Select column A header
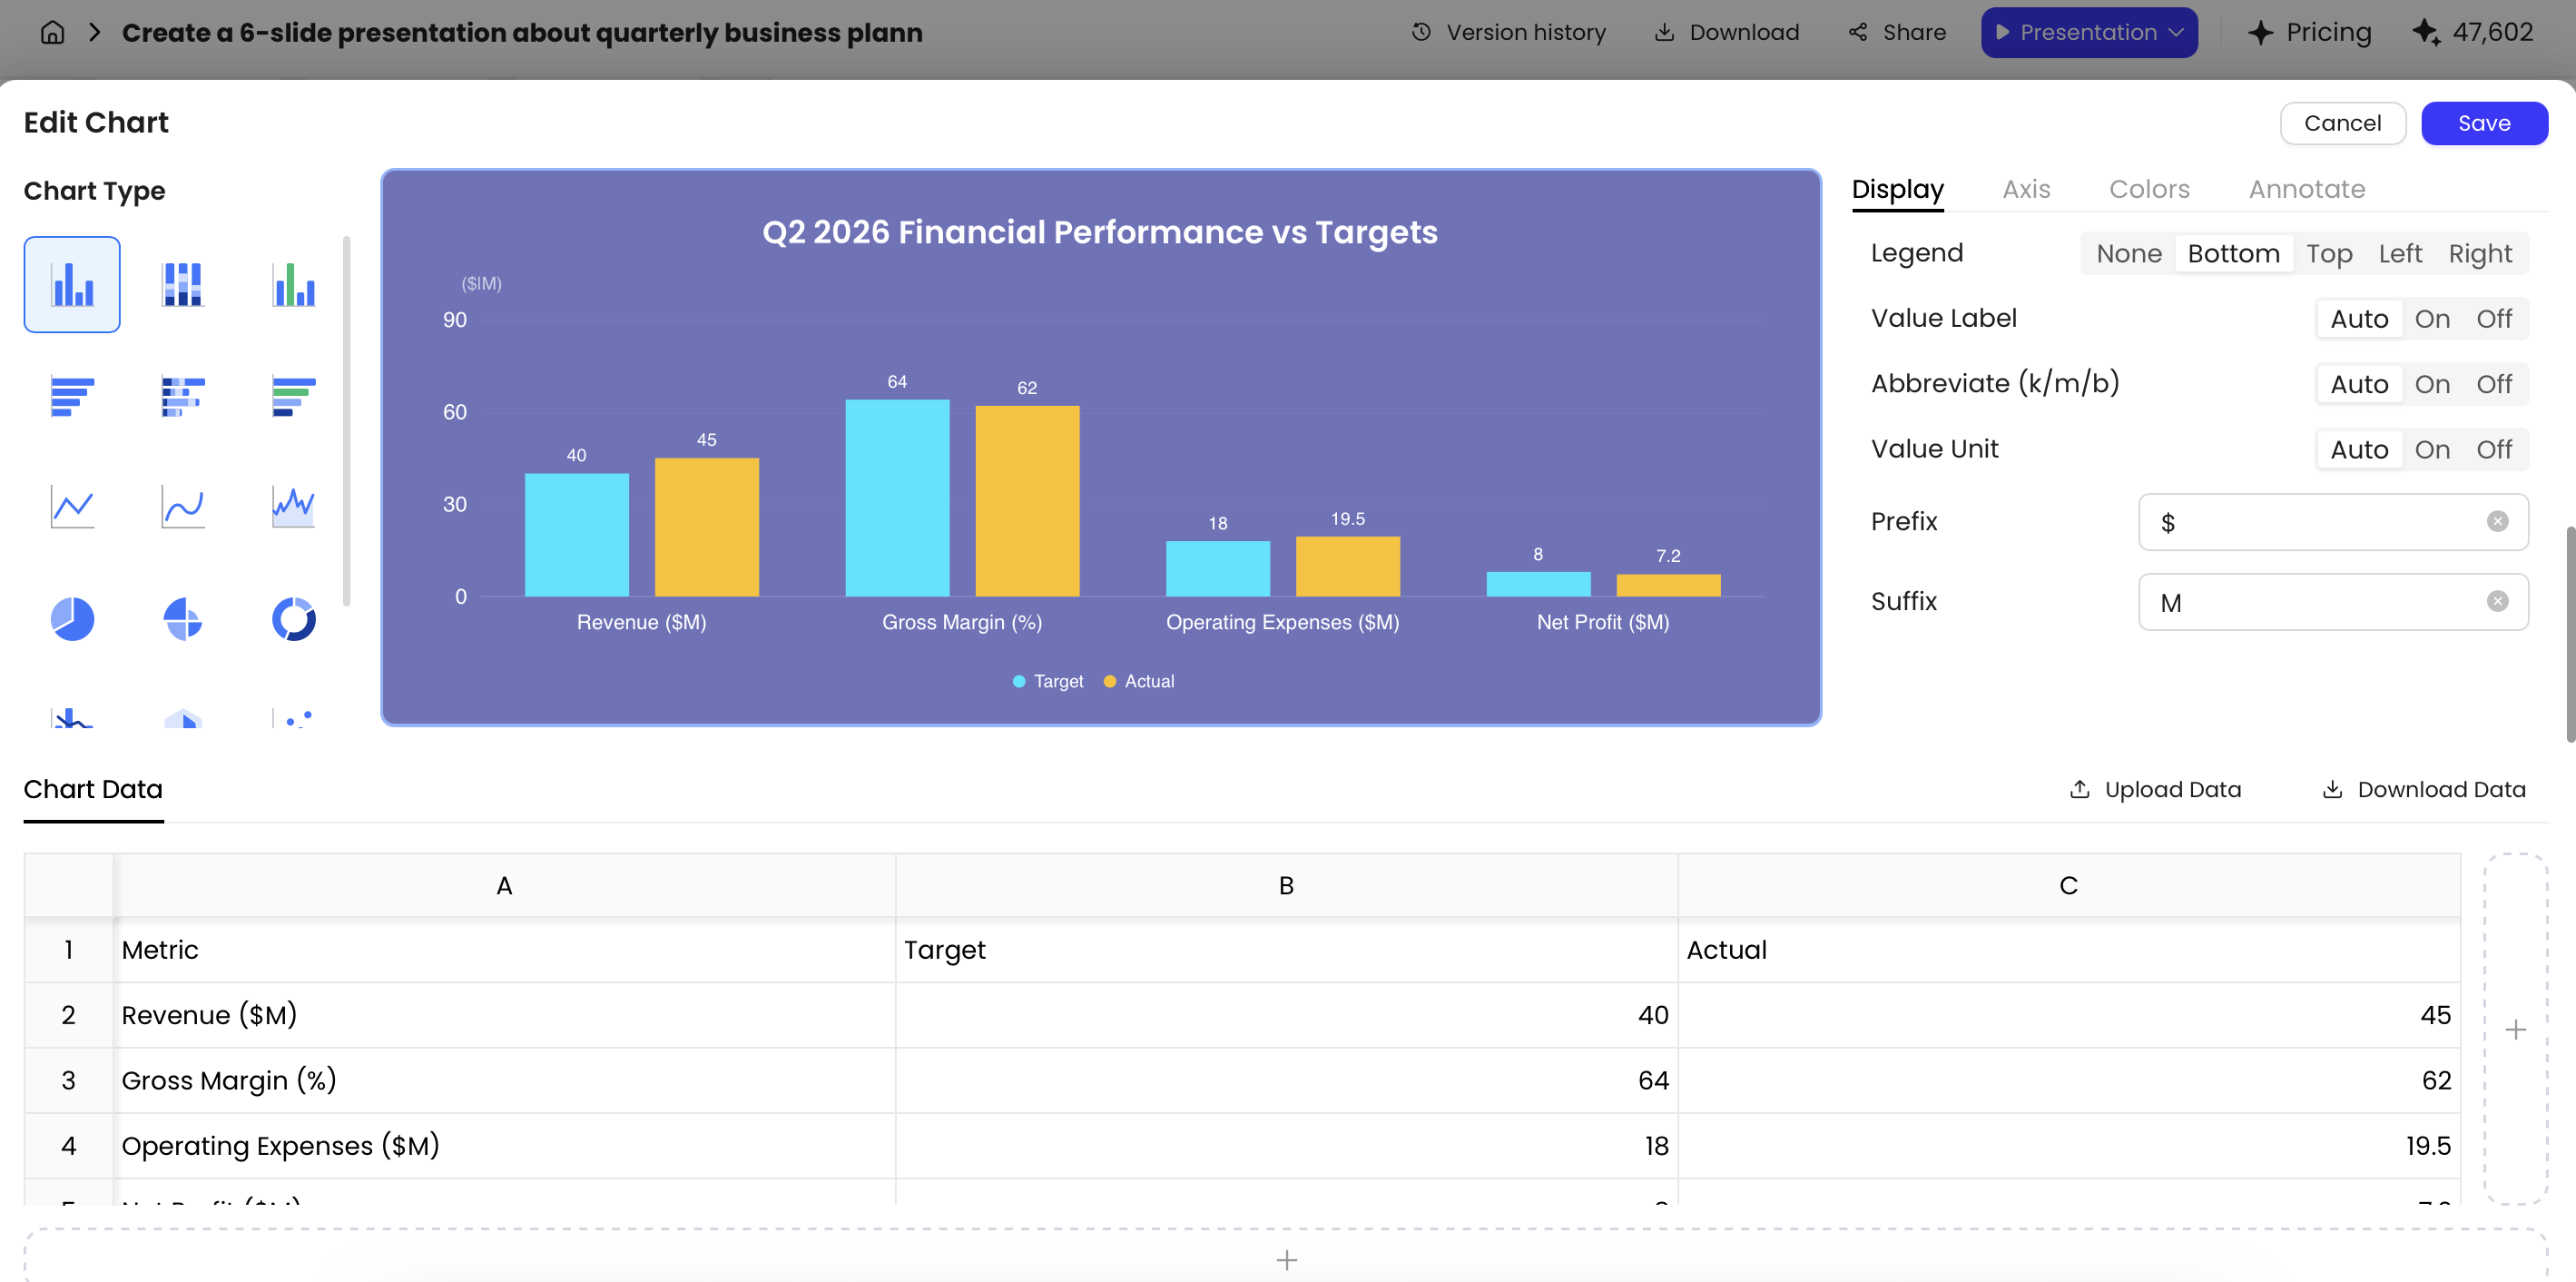Viewport: 2576px width, 1282px height. coord(504,885)
